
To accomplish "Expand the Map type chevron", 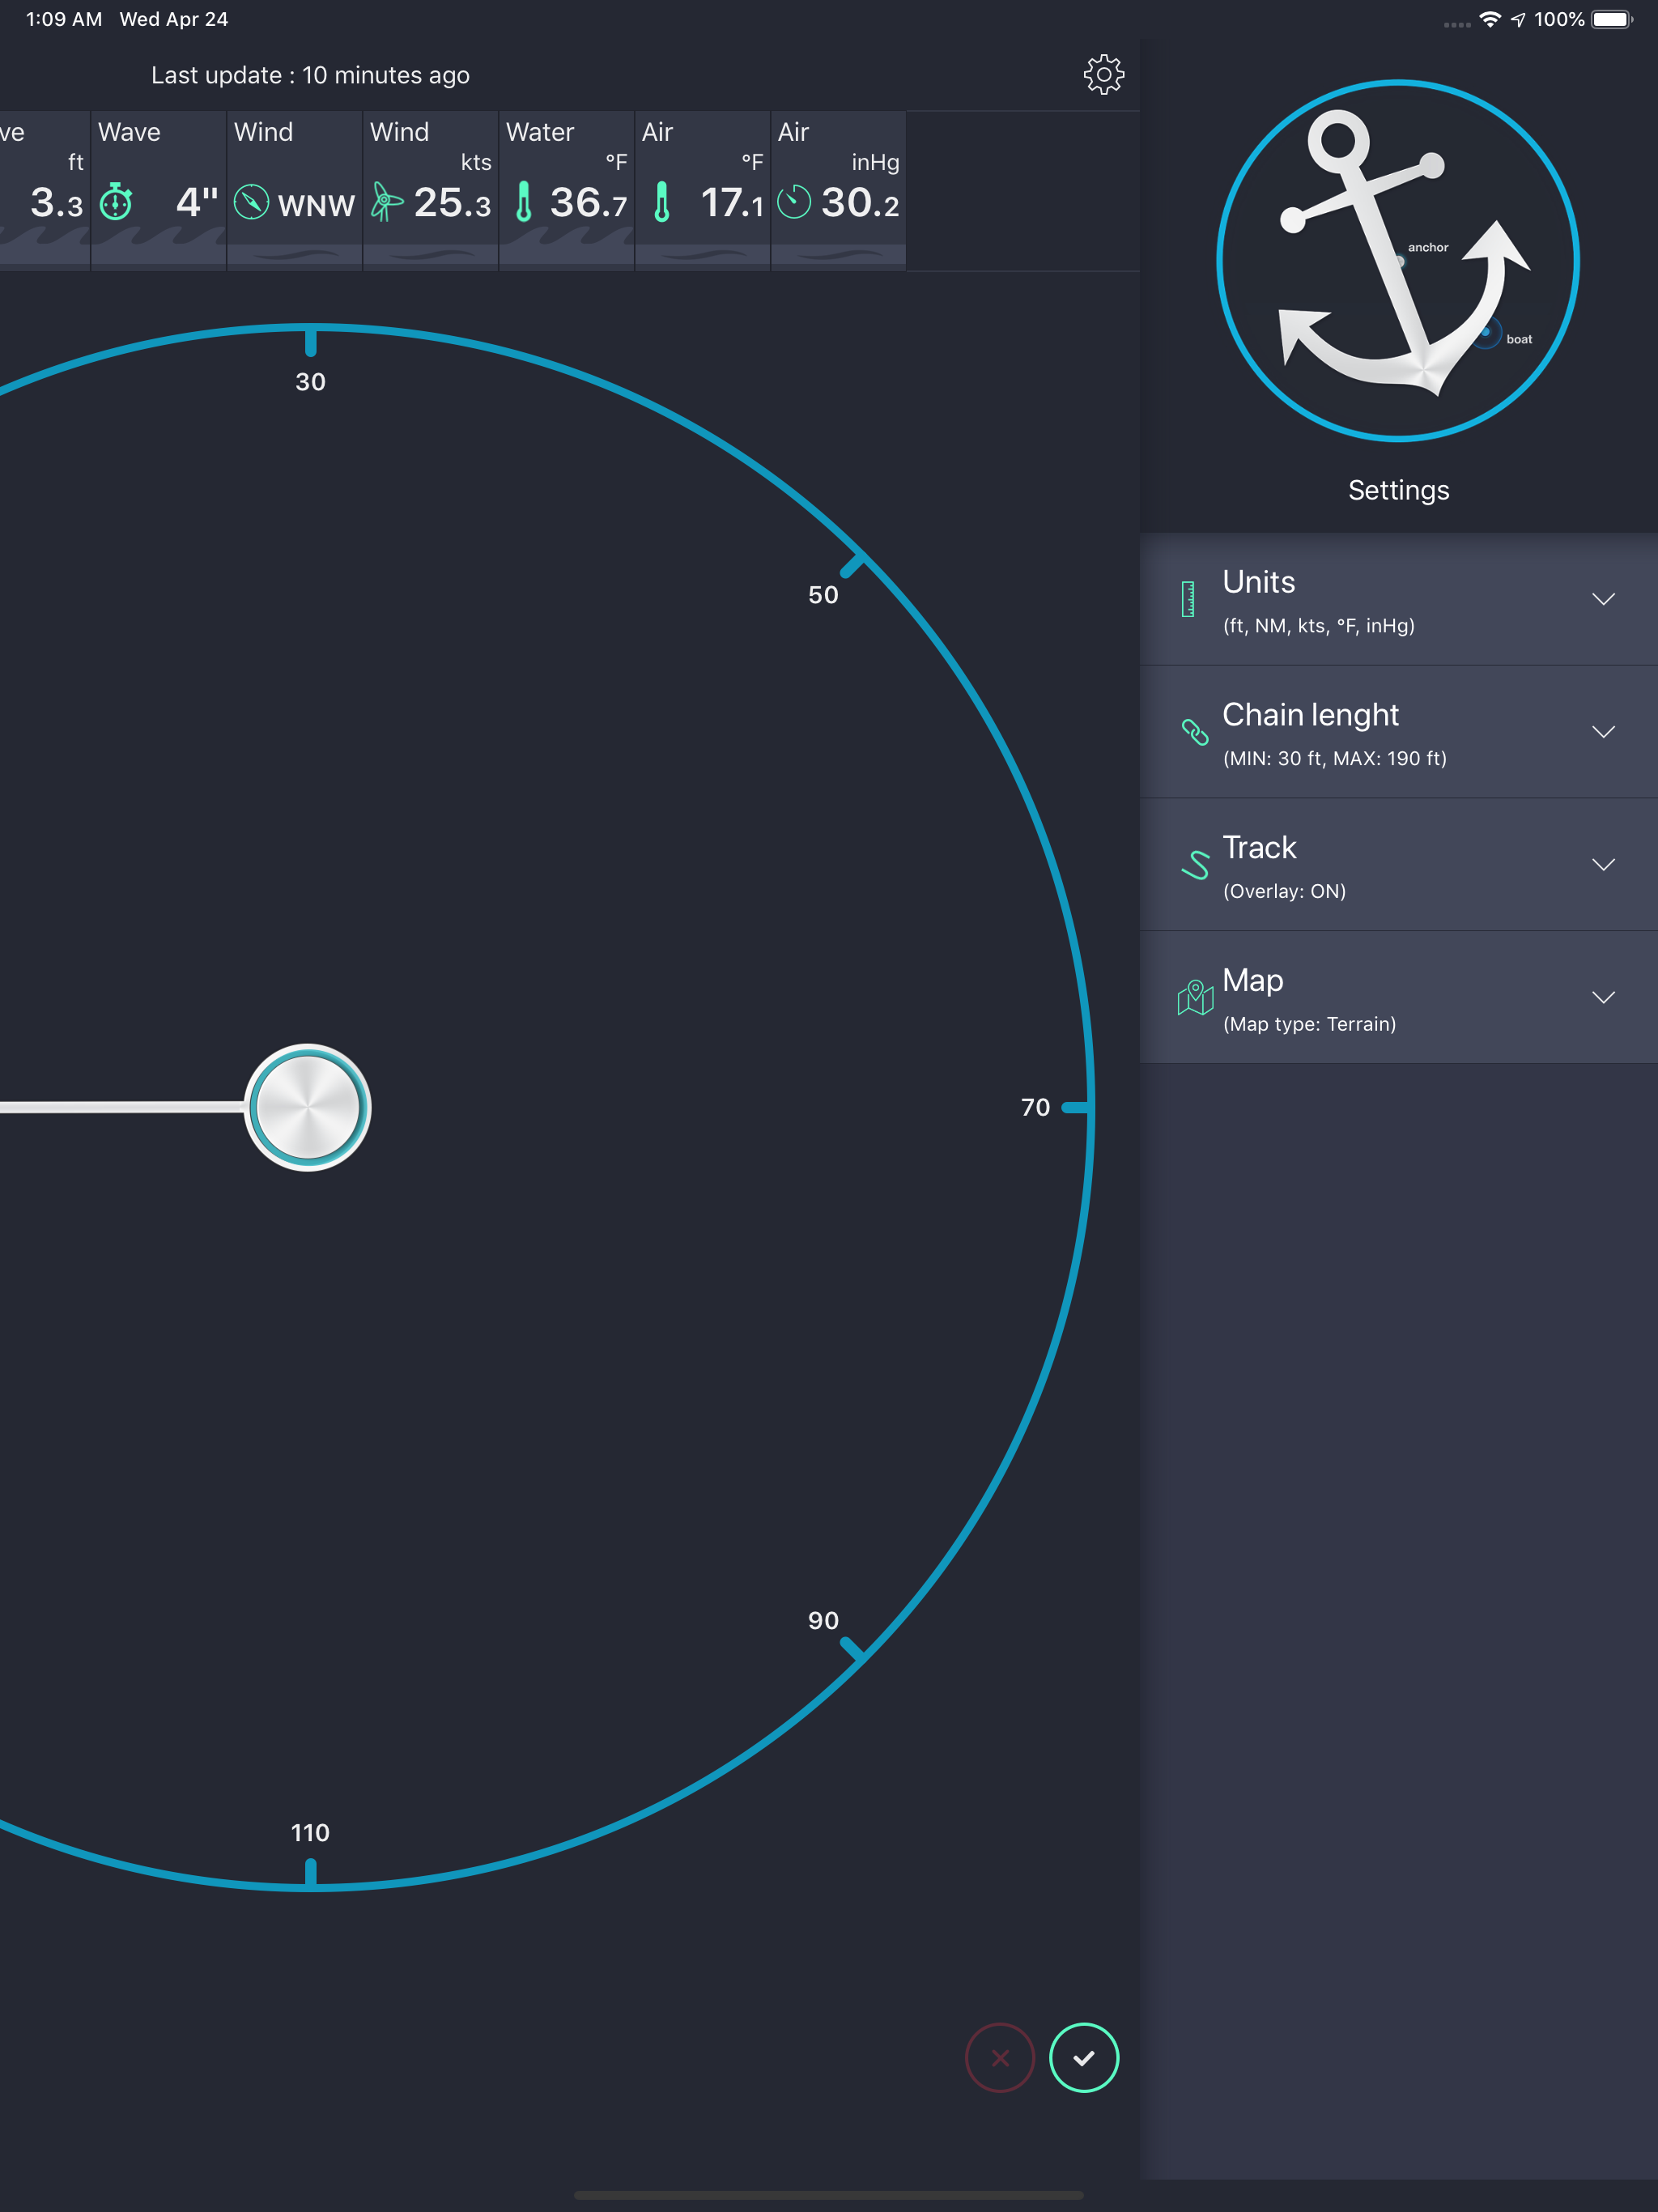I will pyautogui.click(x=1603, y=997).
